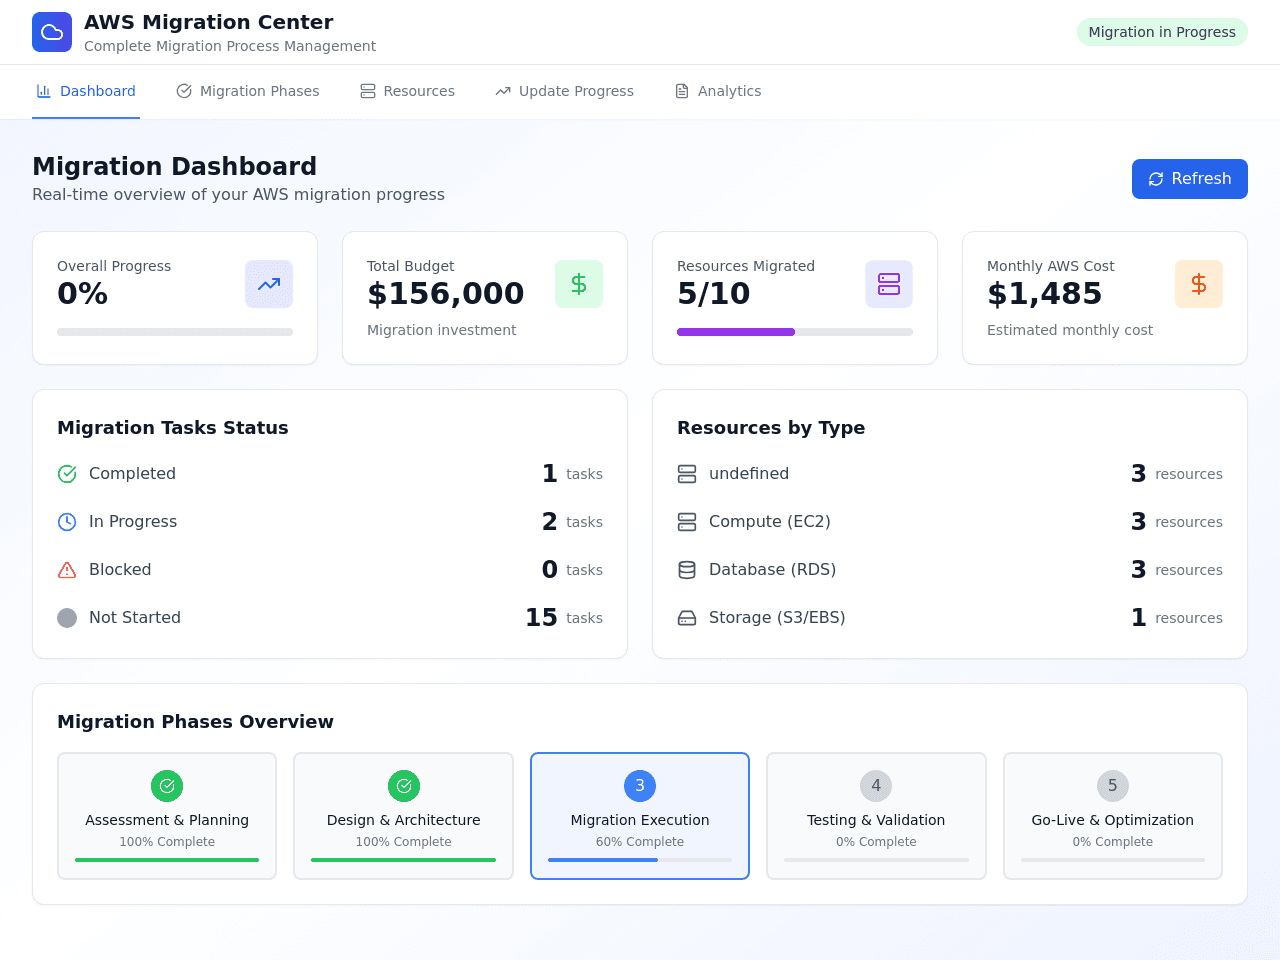Click the server icon beside Compute (EC2)
The width and height of the screenshot is (1280, 960).
(x=687, y=522)
